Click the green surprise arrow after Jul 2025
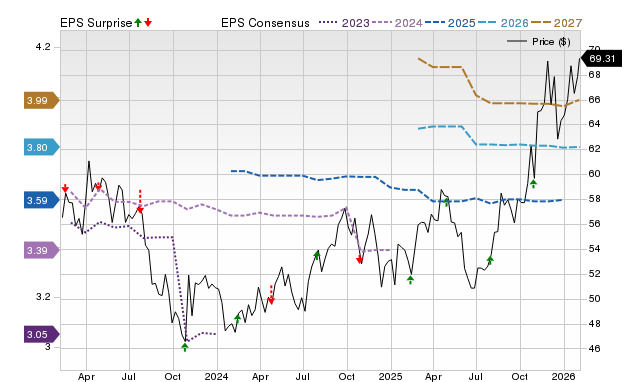The image size is (640, 382). click(490, 260)
